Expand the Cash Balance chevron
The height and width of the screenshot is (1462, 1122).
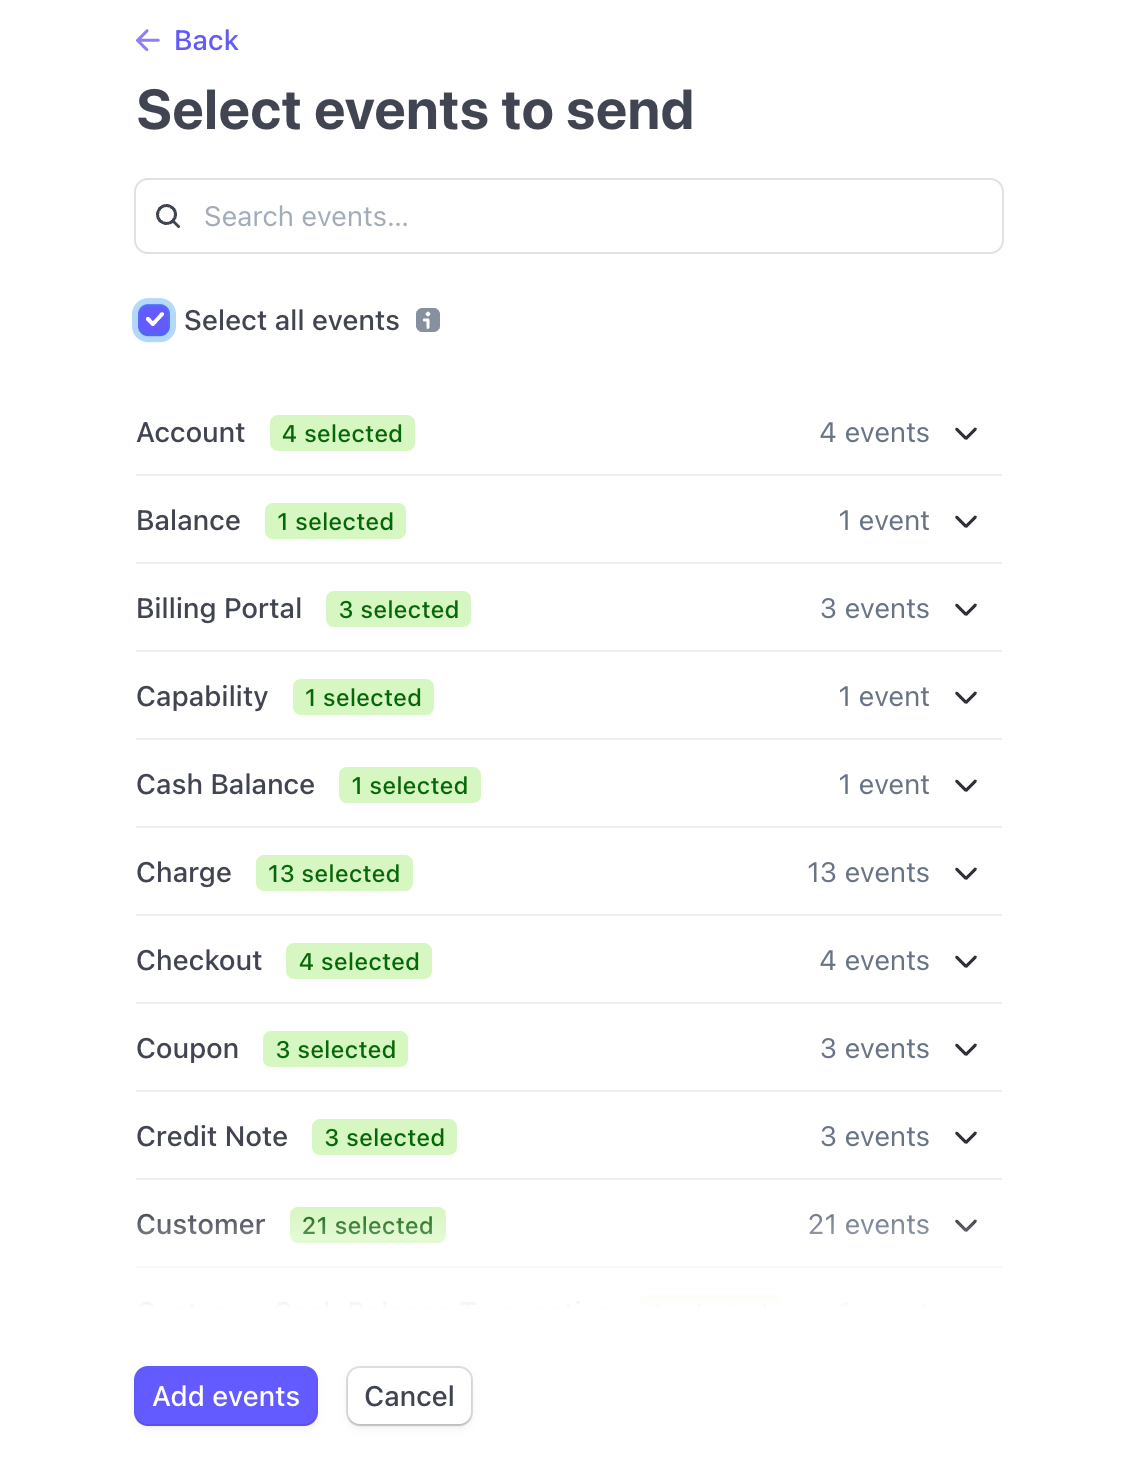tap(966, 785)
